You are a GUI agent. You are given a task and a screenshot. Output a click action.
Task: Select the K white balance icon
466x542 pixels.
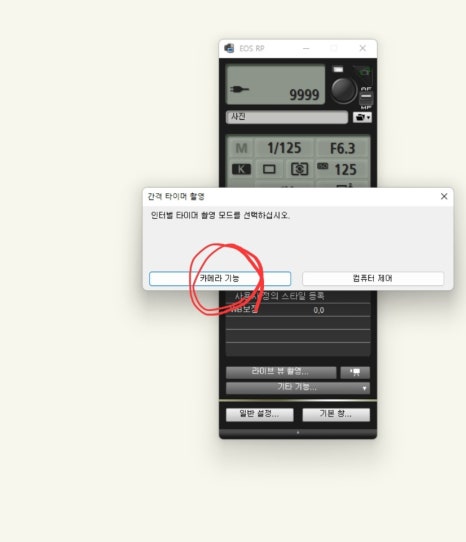(x=241, y=169)
